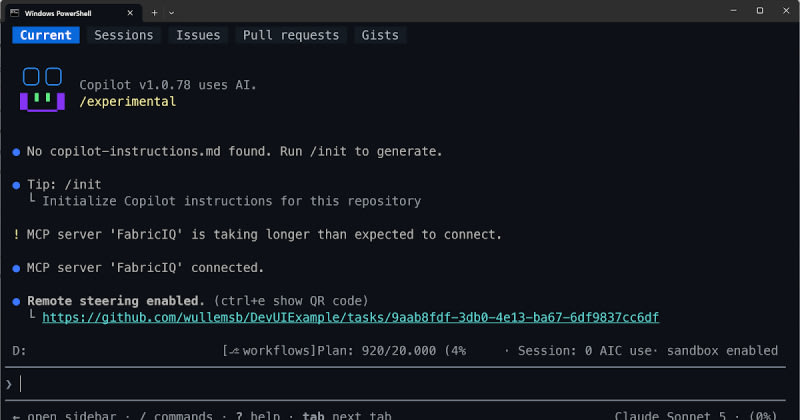
Task: Click the Copilot mascot logo
Action: pos(42,89)
